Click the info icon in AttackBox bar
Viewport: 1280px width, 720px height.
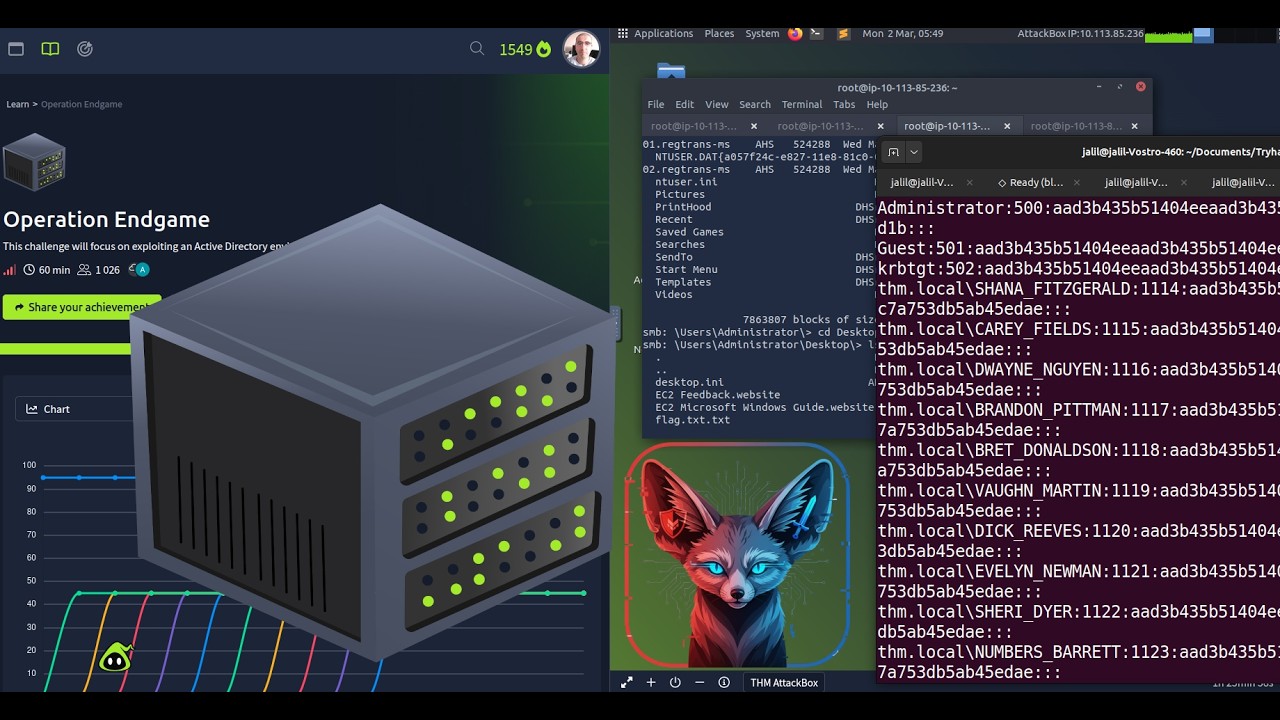(724, 682)
